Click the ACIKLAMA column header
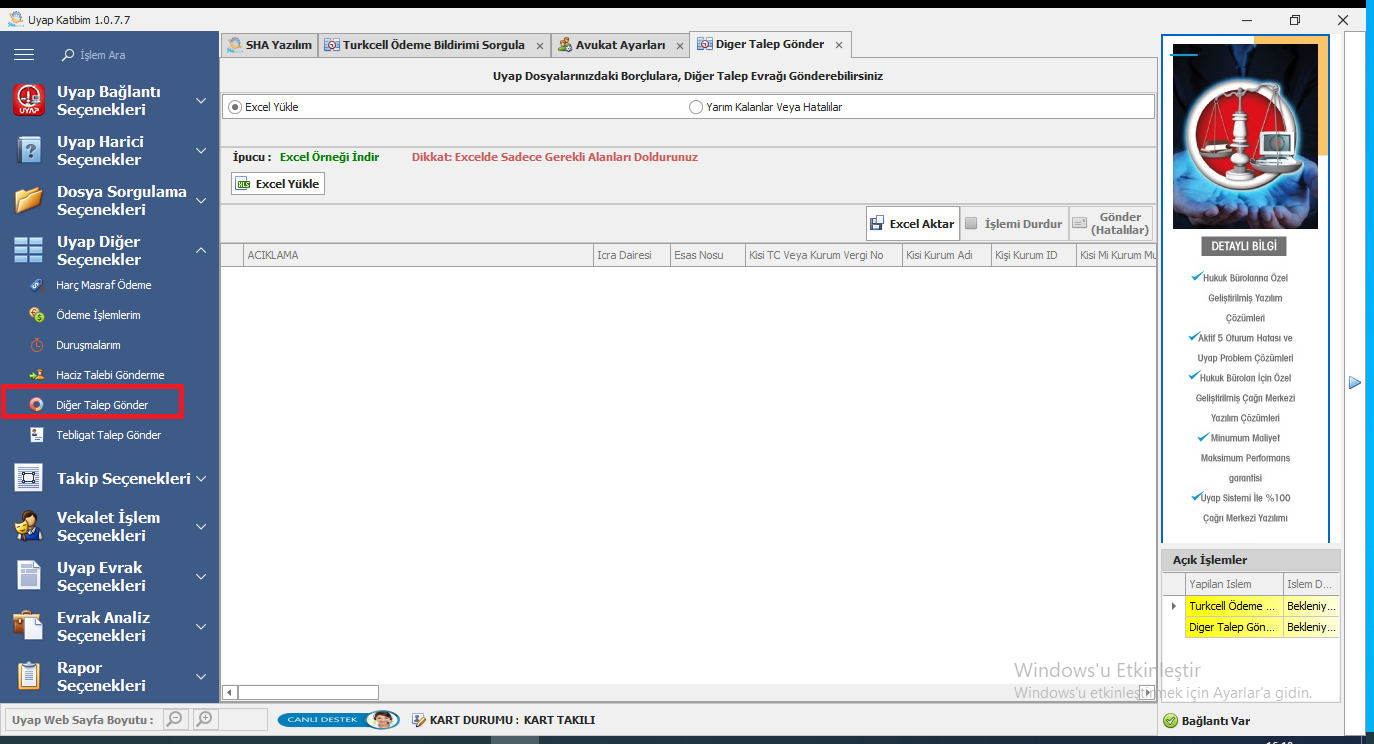The height and width of the screenshot is (744, 1374). coord(418,255)
